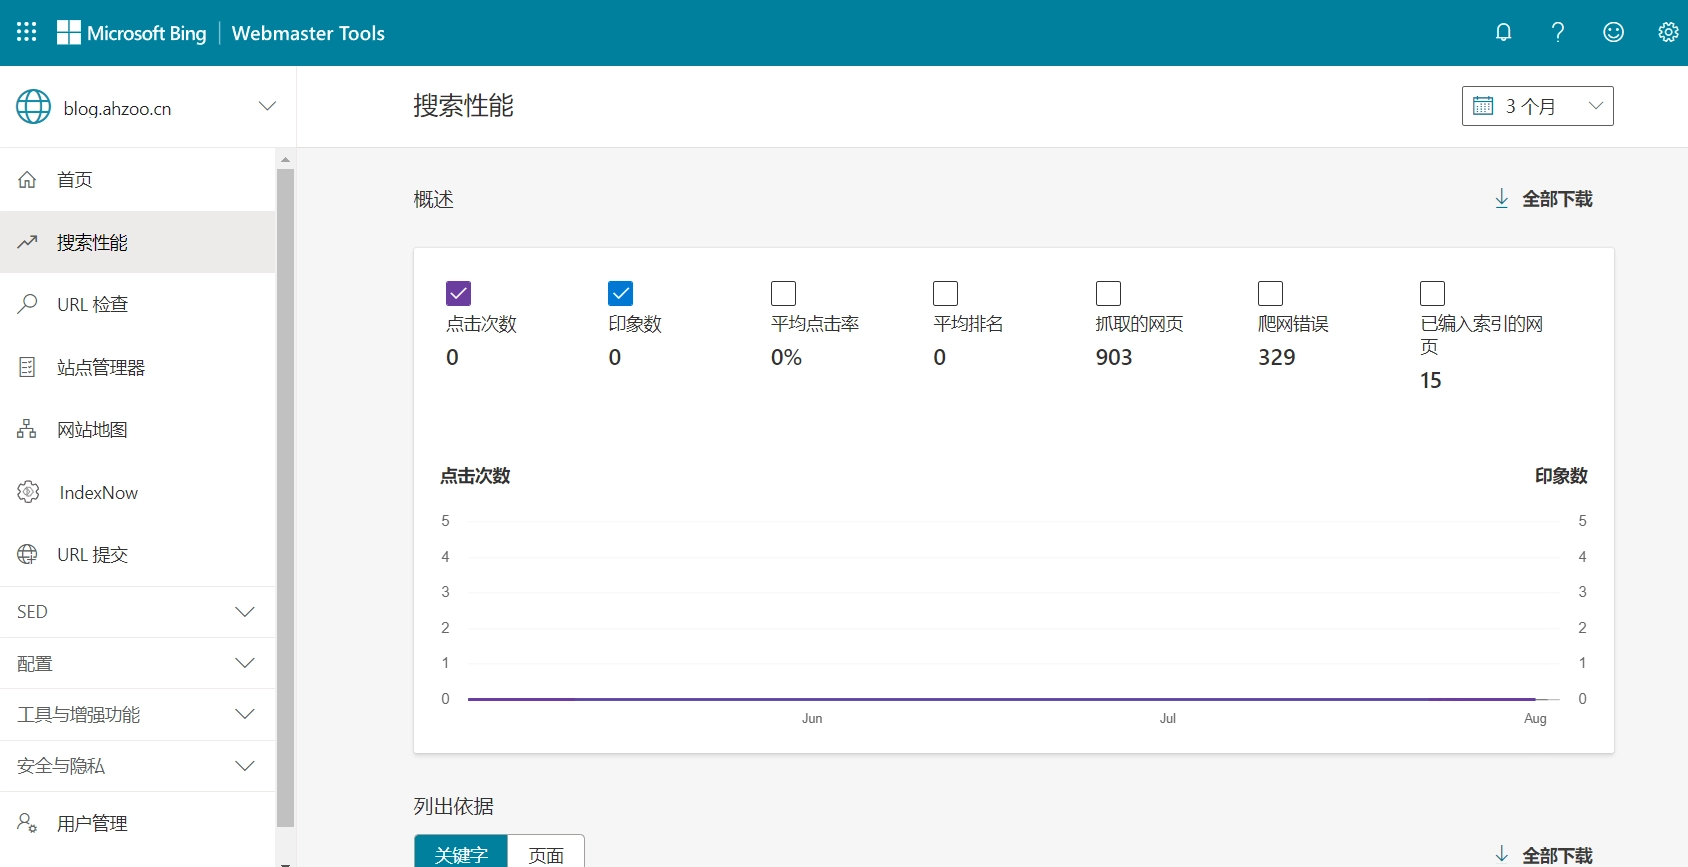The height and width of the screenshot is (867, 1688).
Task: Switch to the 页面 tab
Action: coord(546,854)
